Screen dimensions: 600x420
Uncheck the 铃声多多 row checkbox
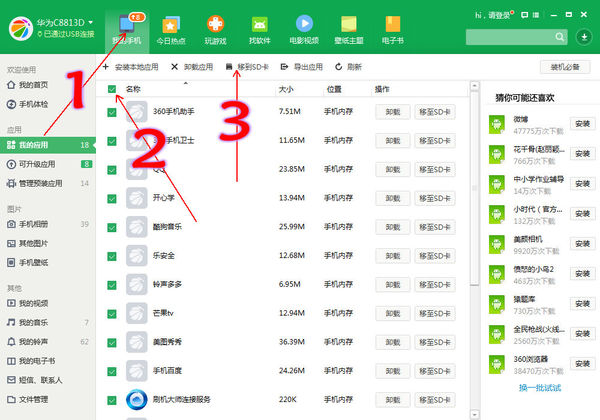point(112,285)
